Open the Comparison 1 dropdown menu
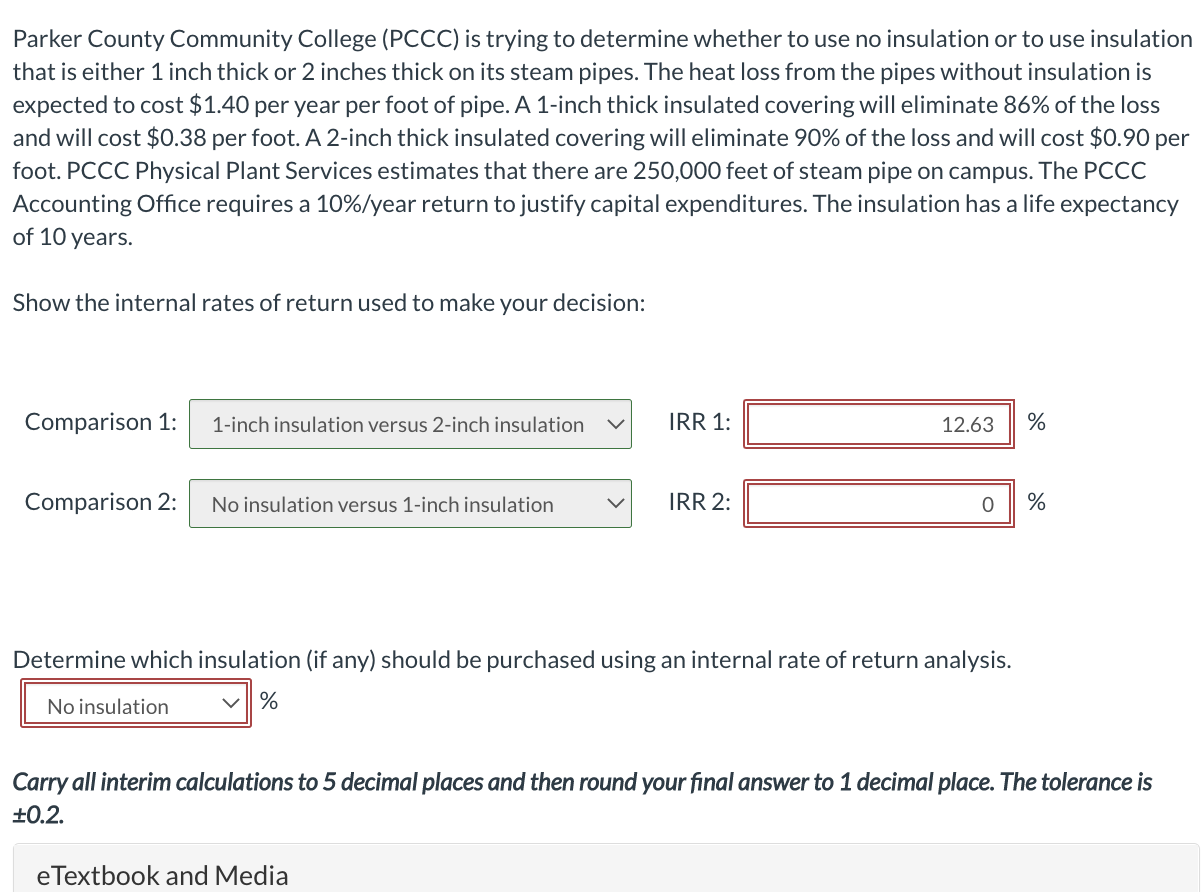This screenshot has width=1204, height=892. click(410, 424)
